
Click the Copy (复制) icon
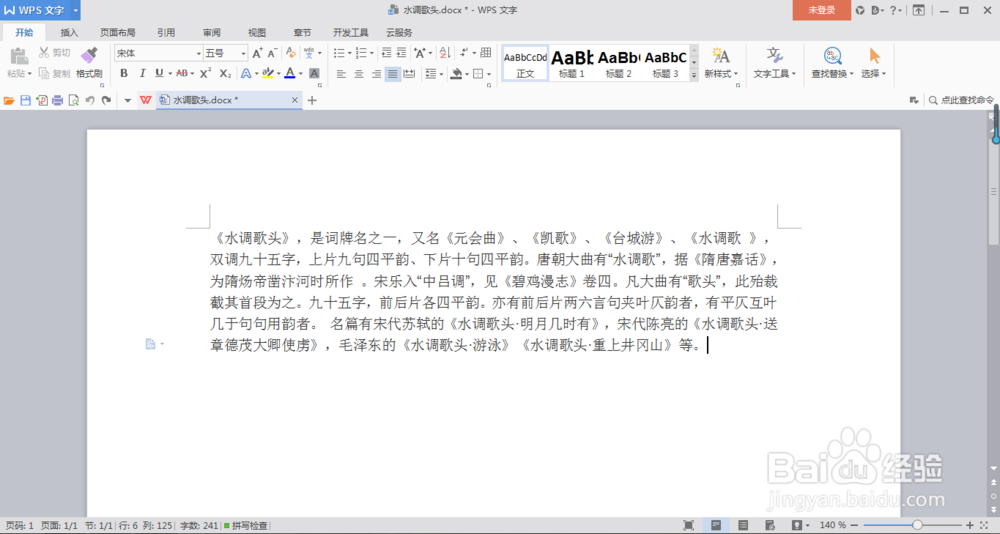click(x=44, y=73)
